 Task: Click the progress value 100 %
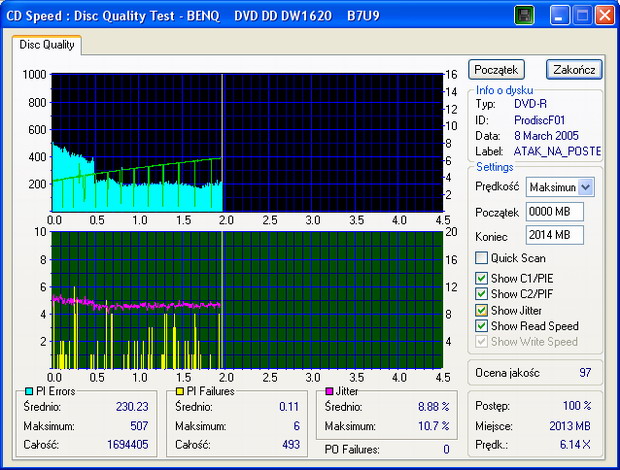(577, 406)
